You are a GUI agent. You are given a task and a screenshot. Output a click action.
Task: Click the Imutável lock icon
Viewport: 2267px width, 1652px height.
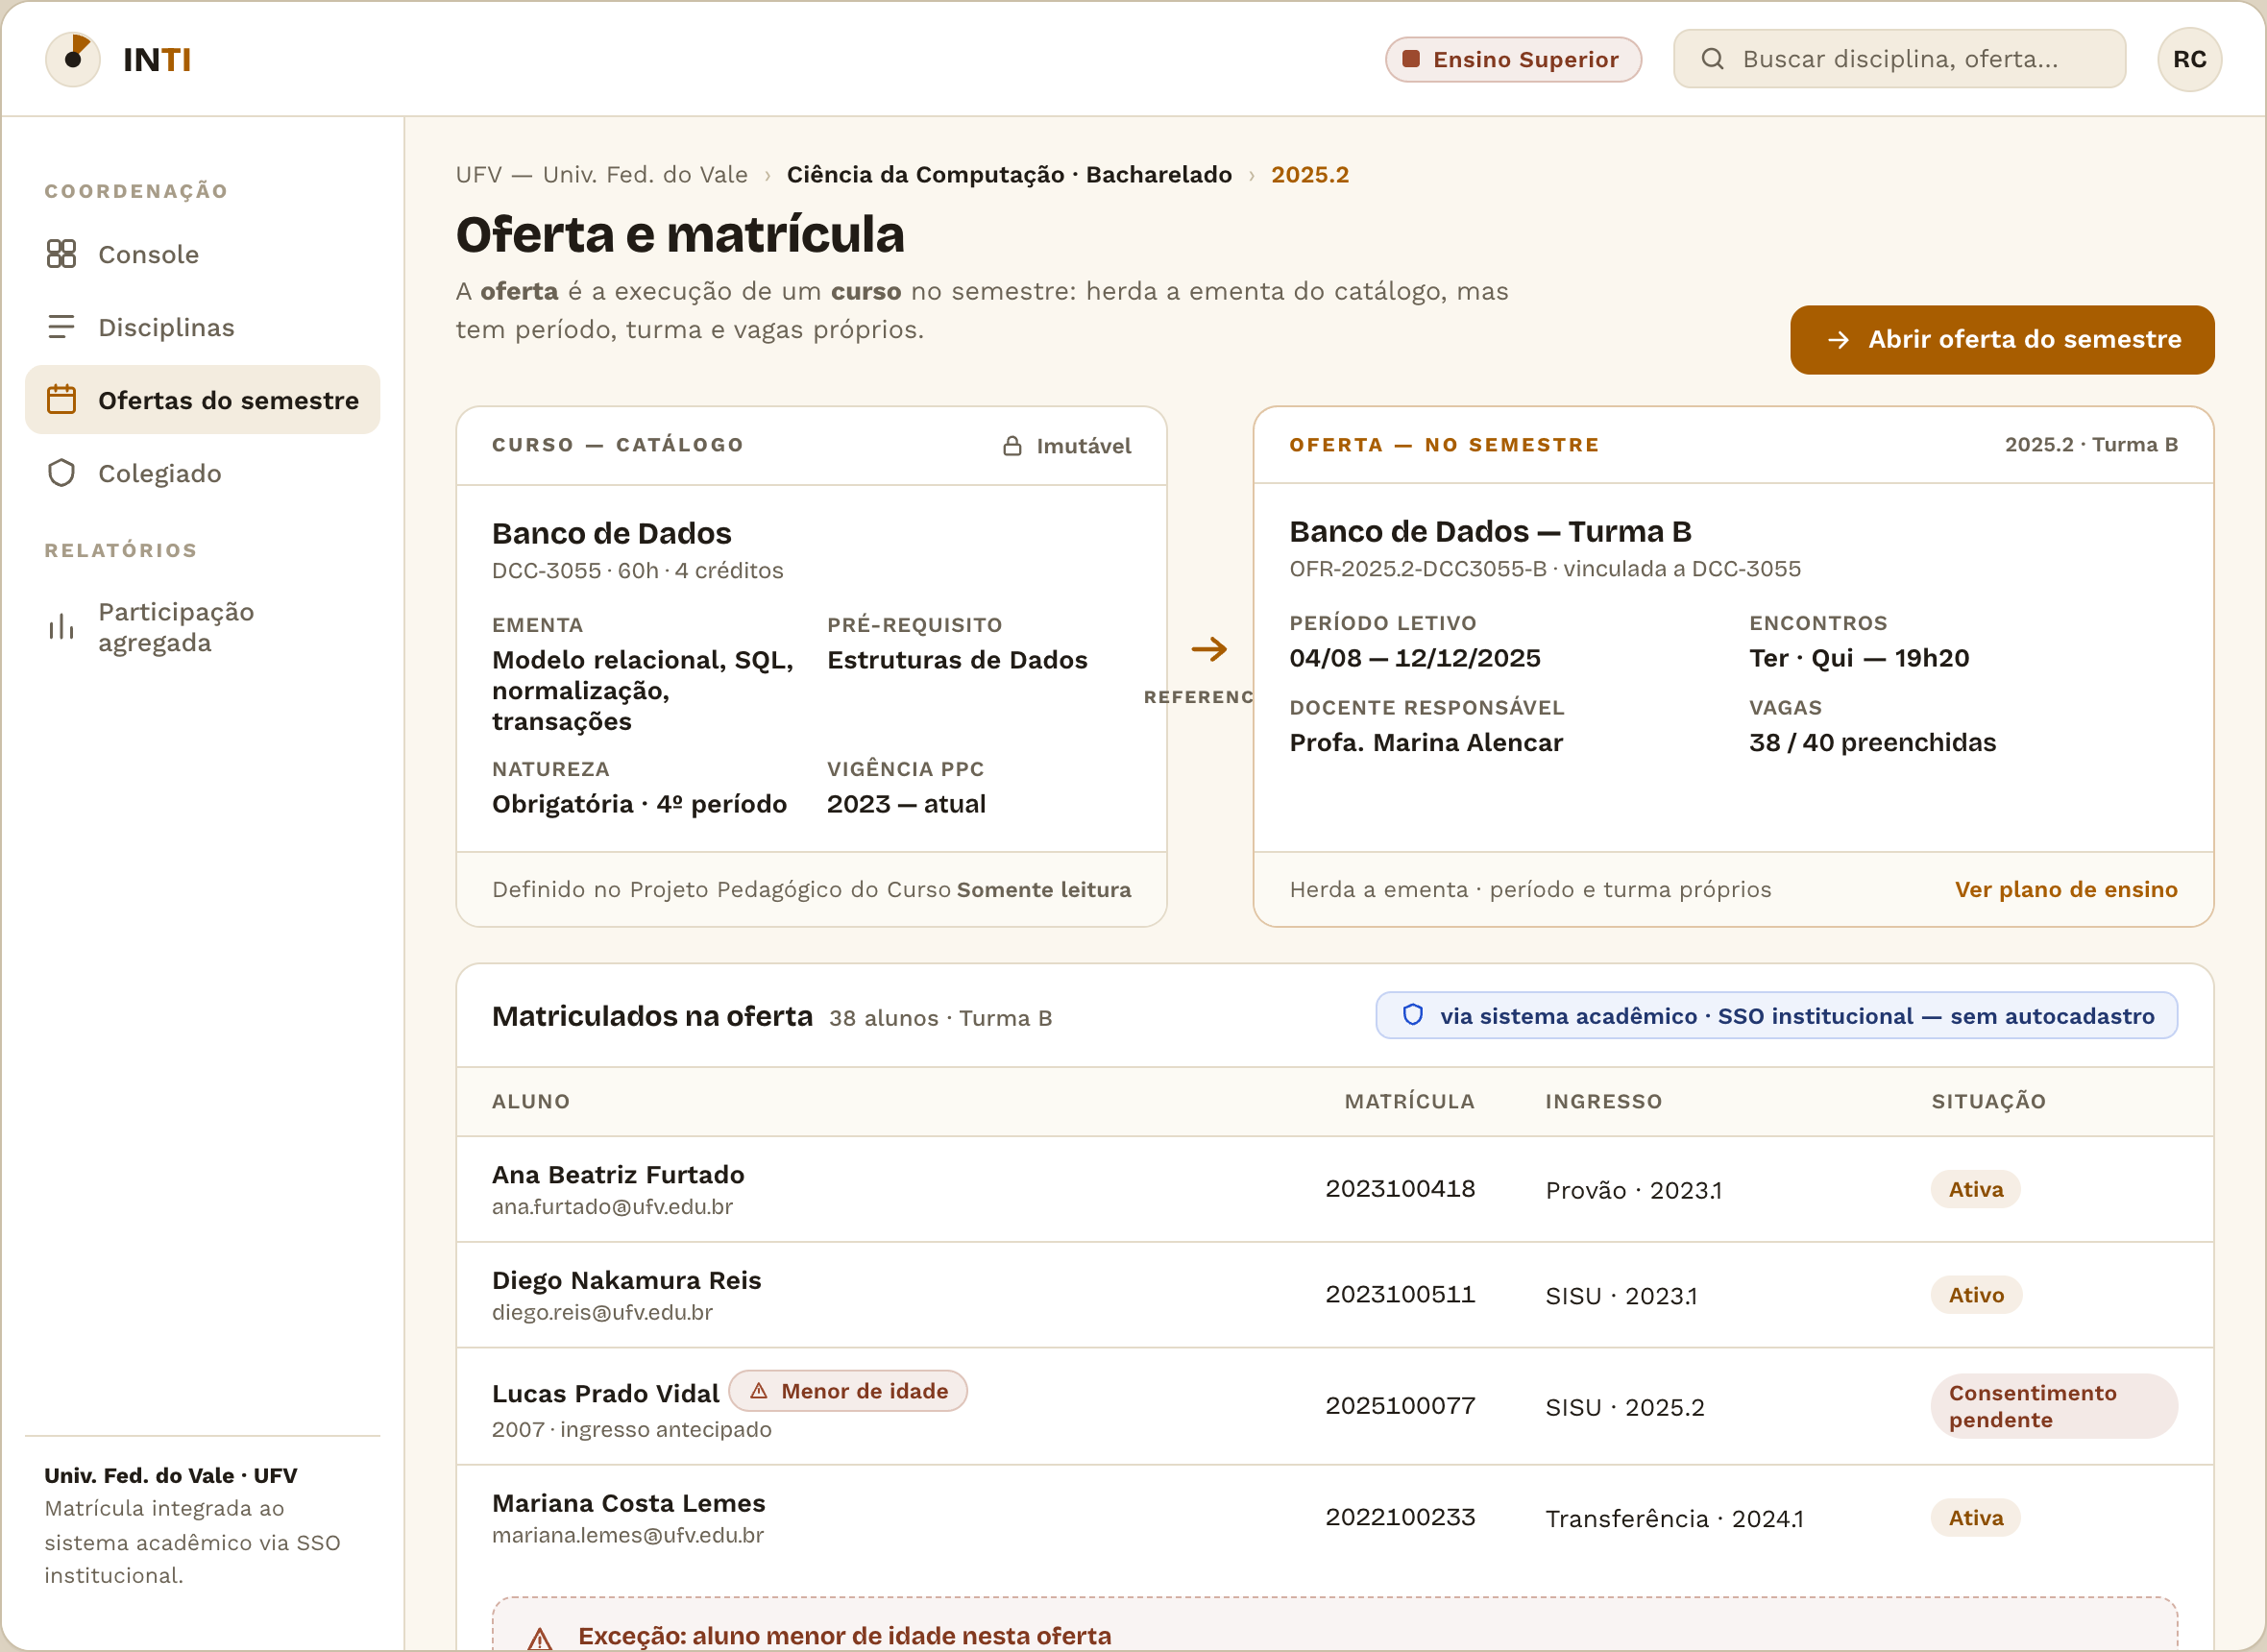[x=1012, y=446]
